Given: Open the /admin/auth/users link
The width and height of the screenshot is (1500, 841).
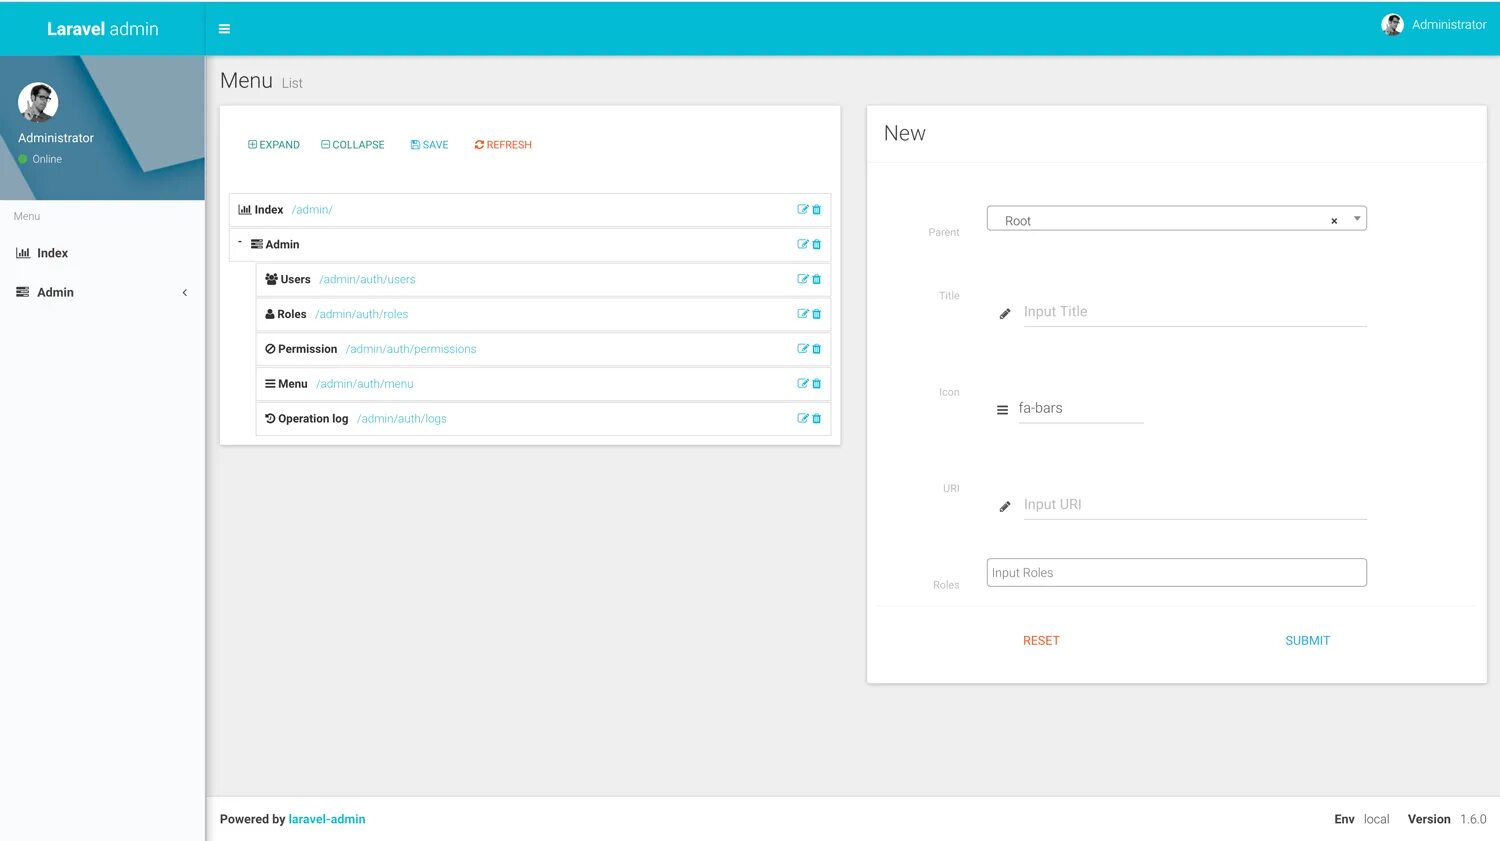Looking at the screenshot, I should tap(367, 280).
